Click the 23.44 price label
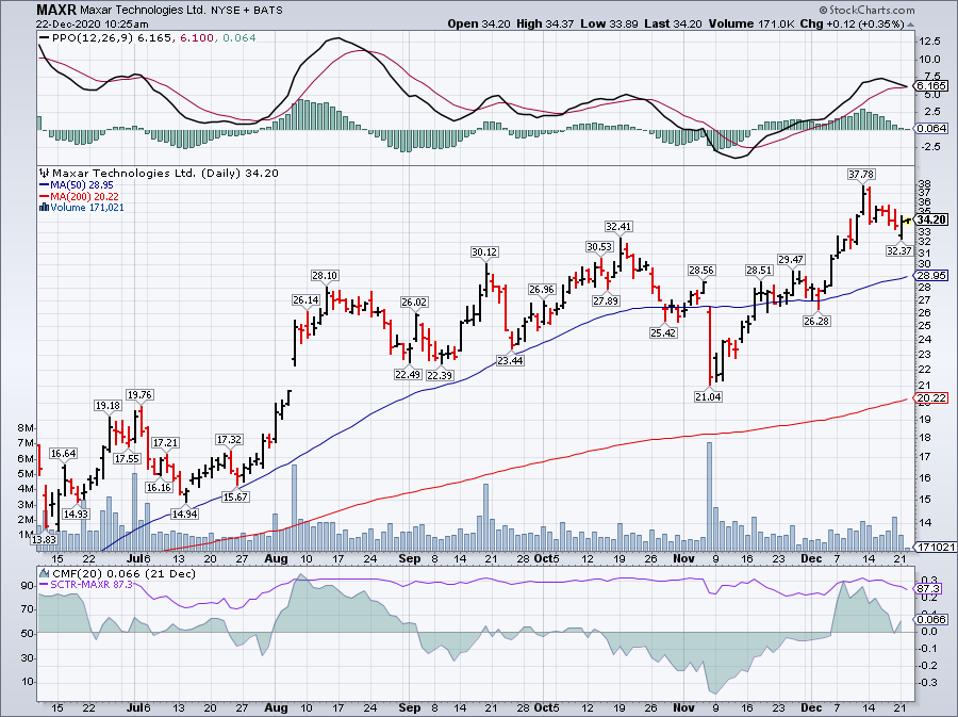This screenshot has width=958, height=717. pos(510,361)
